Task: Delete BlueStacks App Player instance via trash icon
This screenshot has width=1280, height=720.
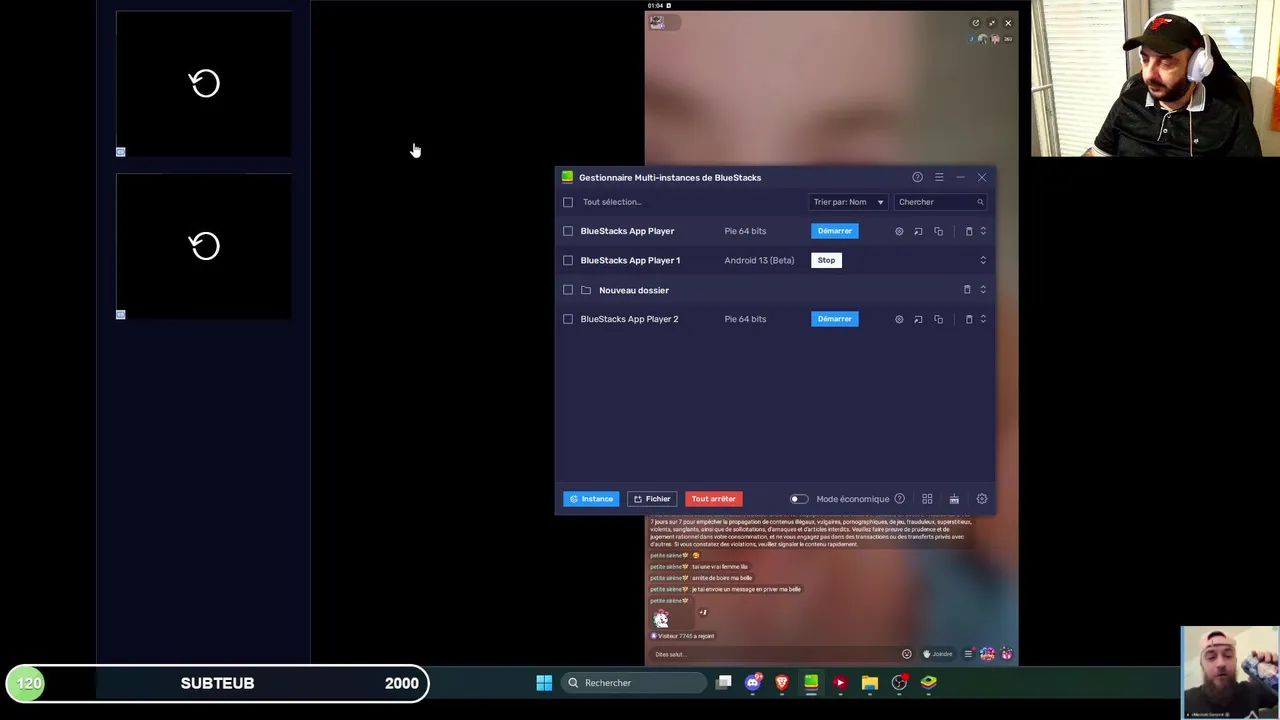Action: coord(968,231)
